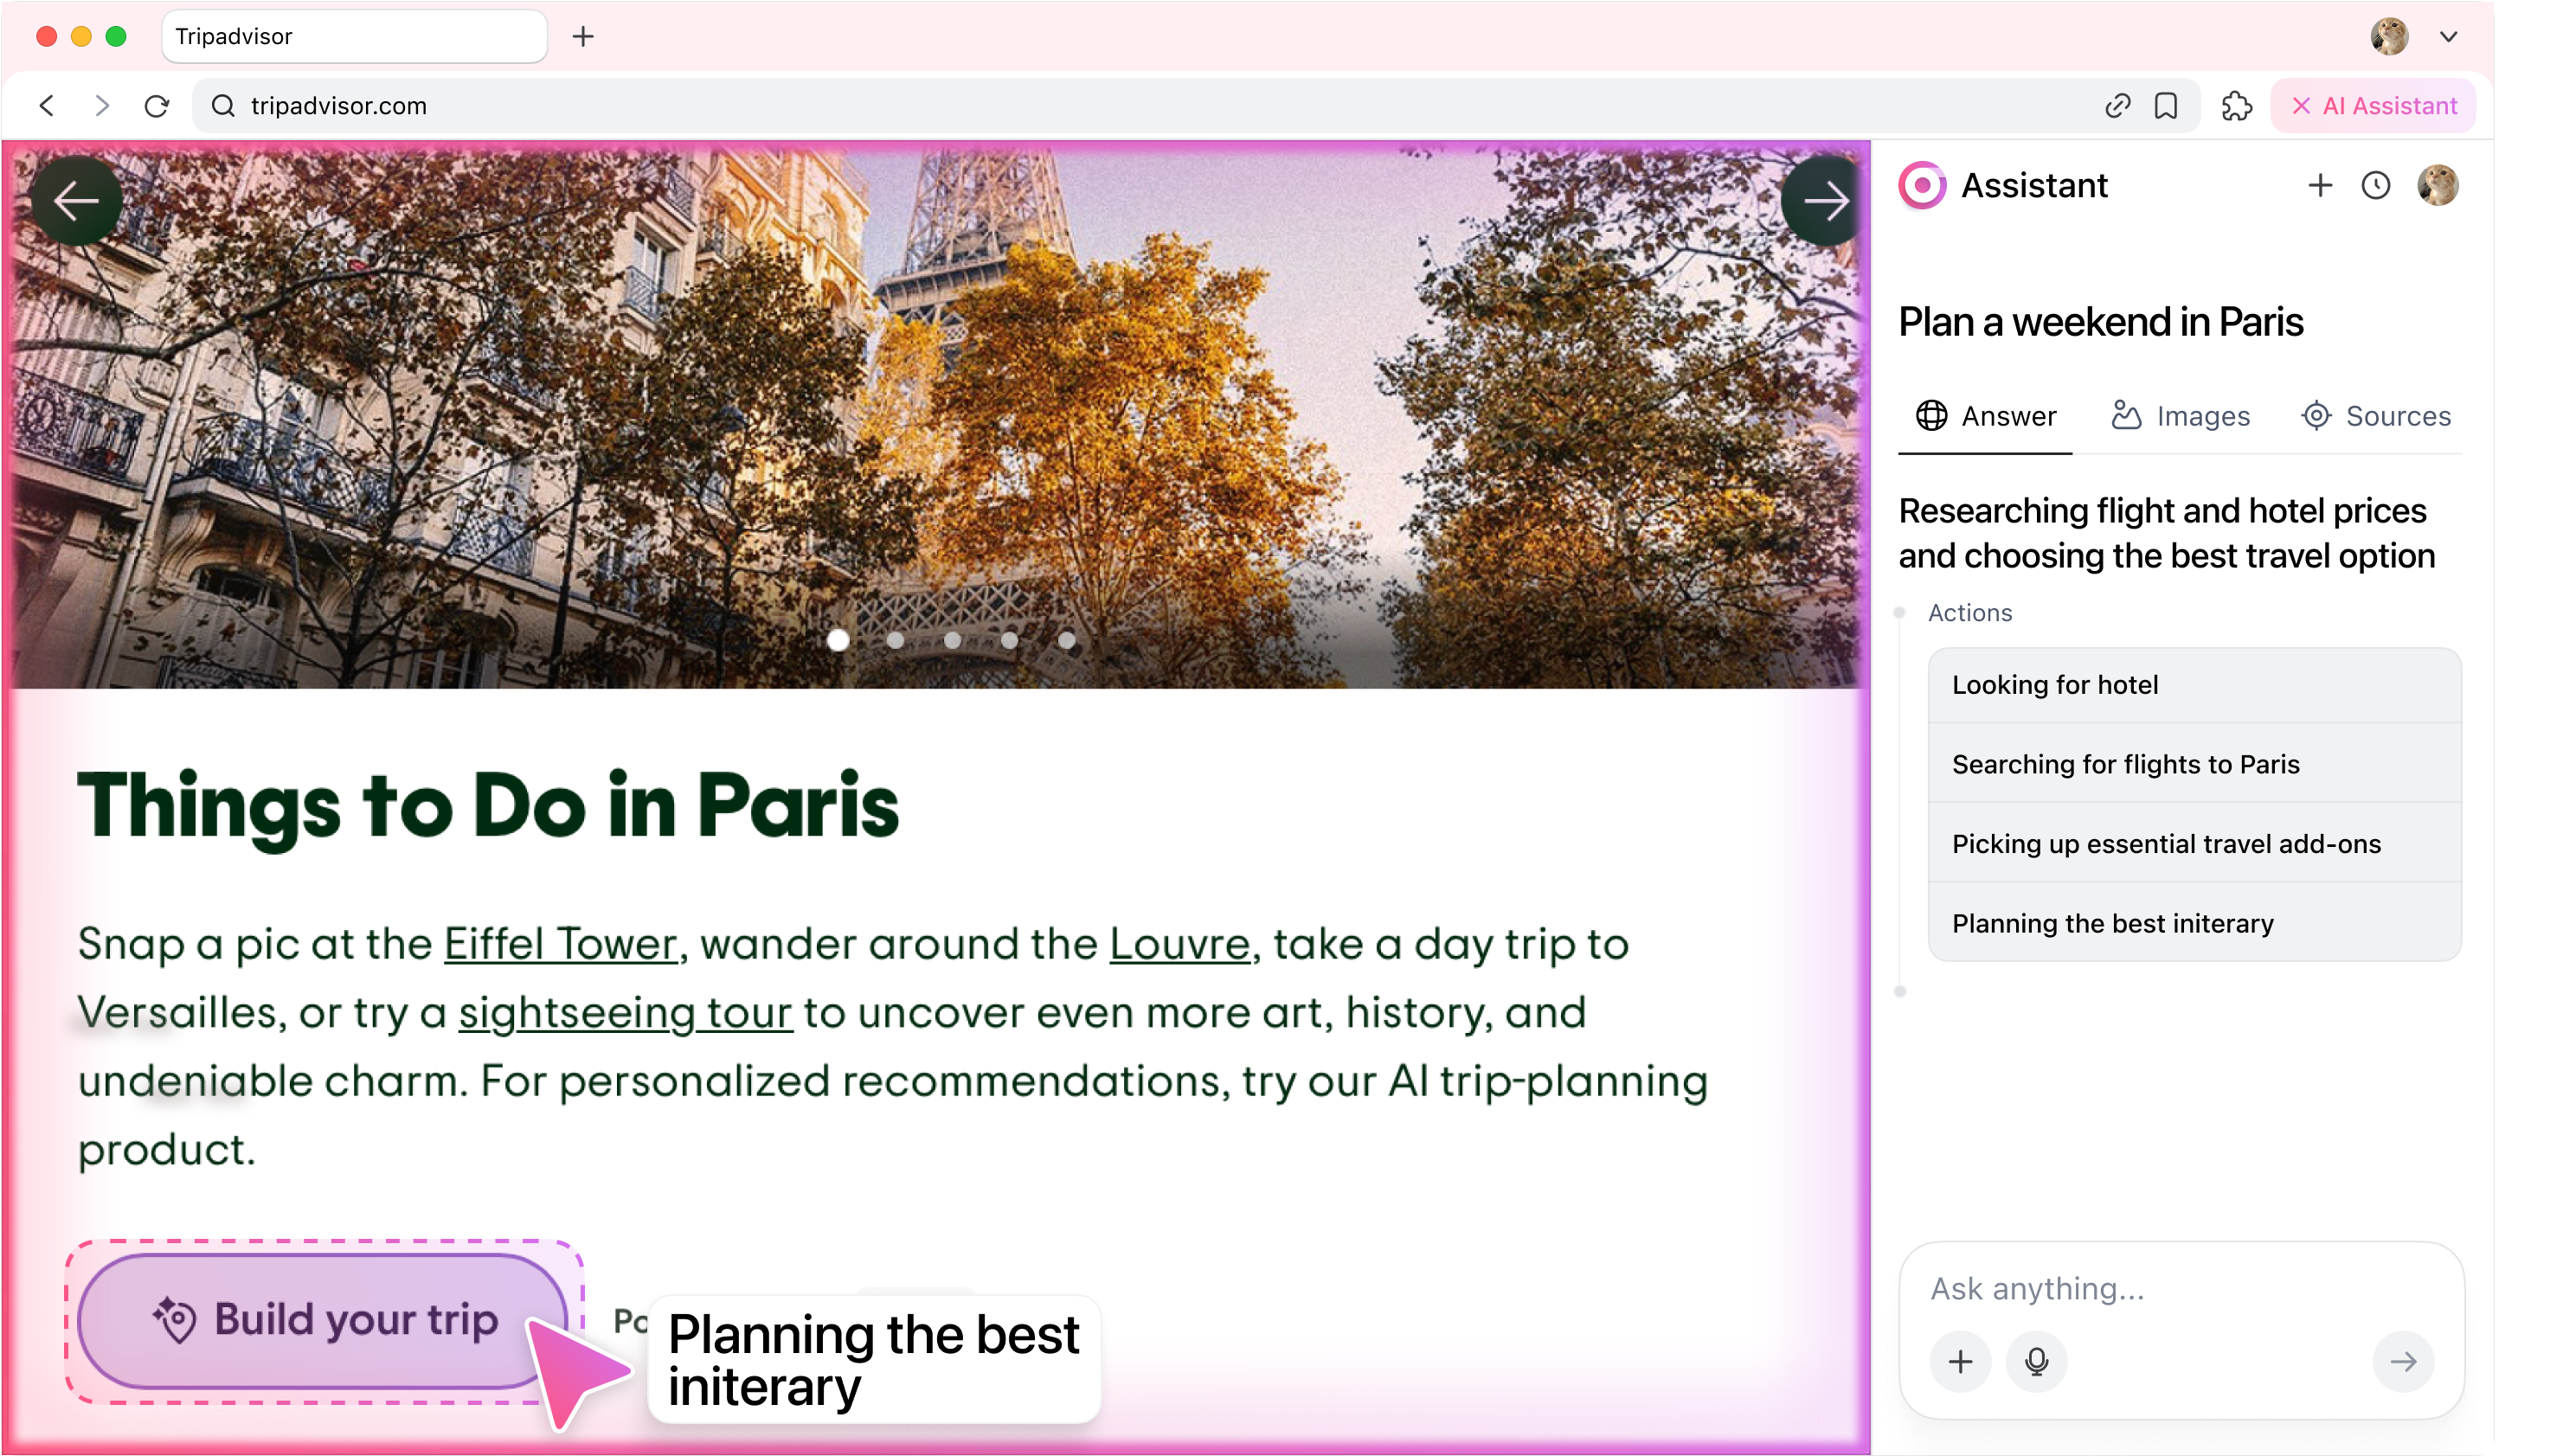Screen dimensions: 2563x1456
Task: Select first carousel dot
Action: click(x=838, y=640)
